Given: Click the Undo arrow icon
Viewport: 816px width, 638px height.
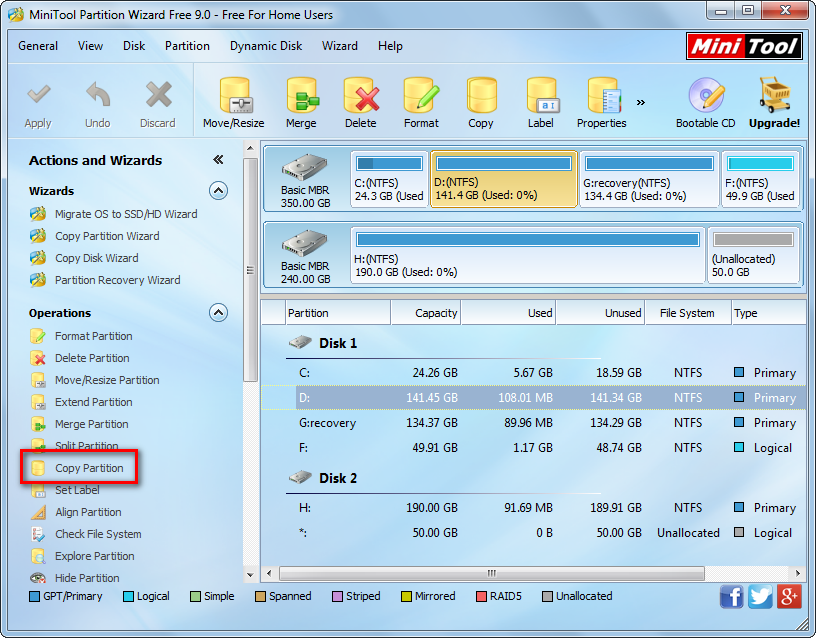Looking at the screenshot, I should click(98, 95).
